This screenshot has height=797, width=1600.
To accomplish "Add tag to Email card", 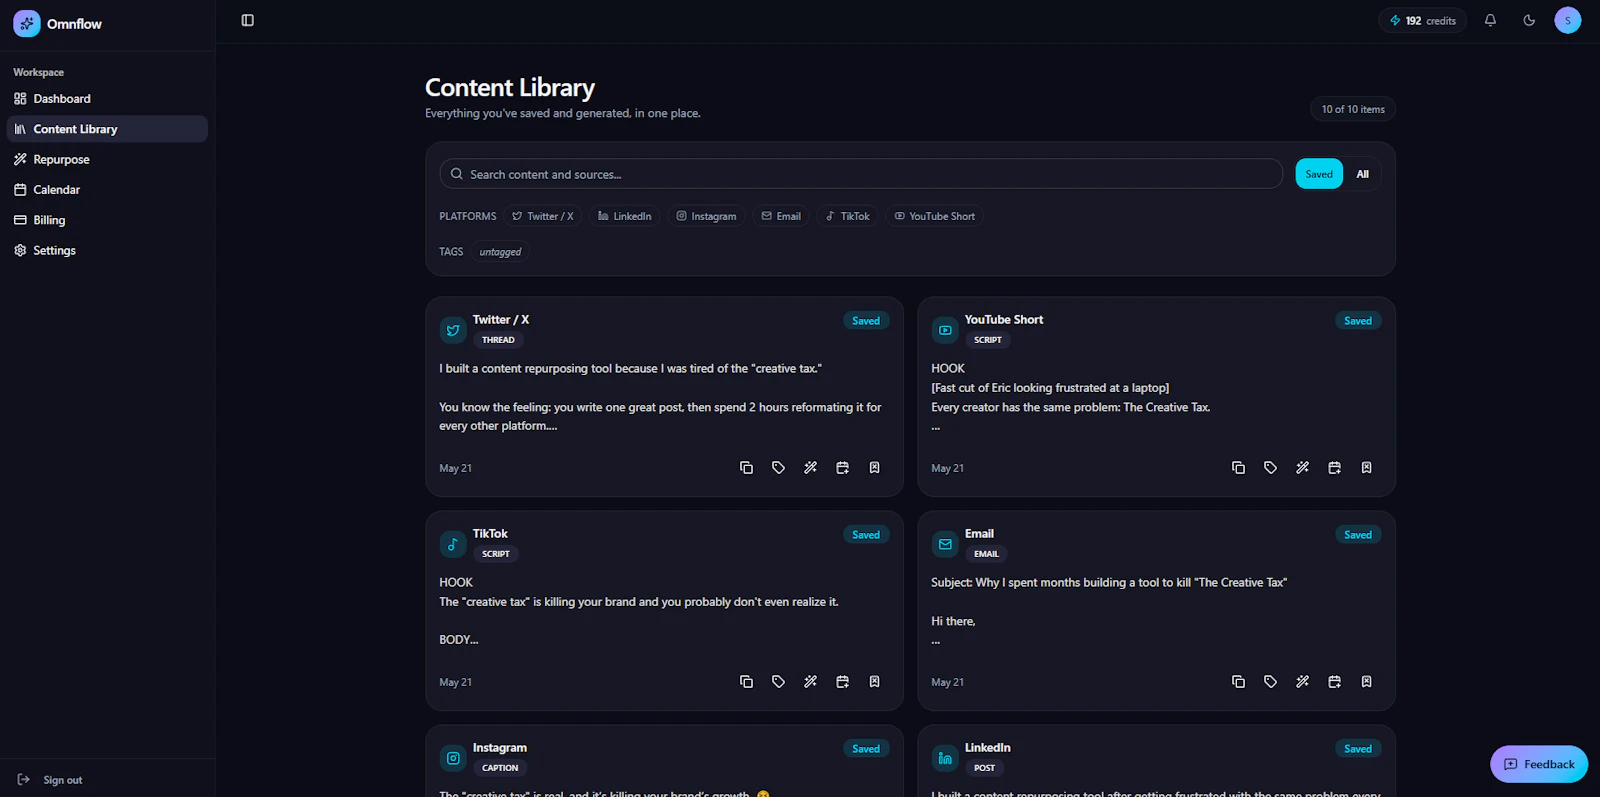I will (x=1270, y=682).
